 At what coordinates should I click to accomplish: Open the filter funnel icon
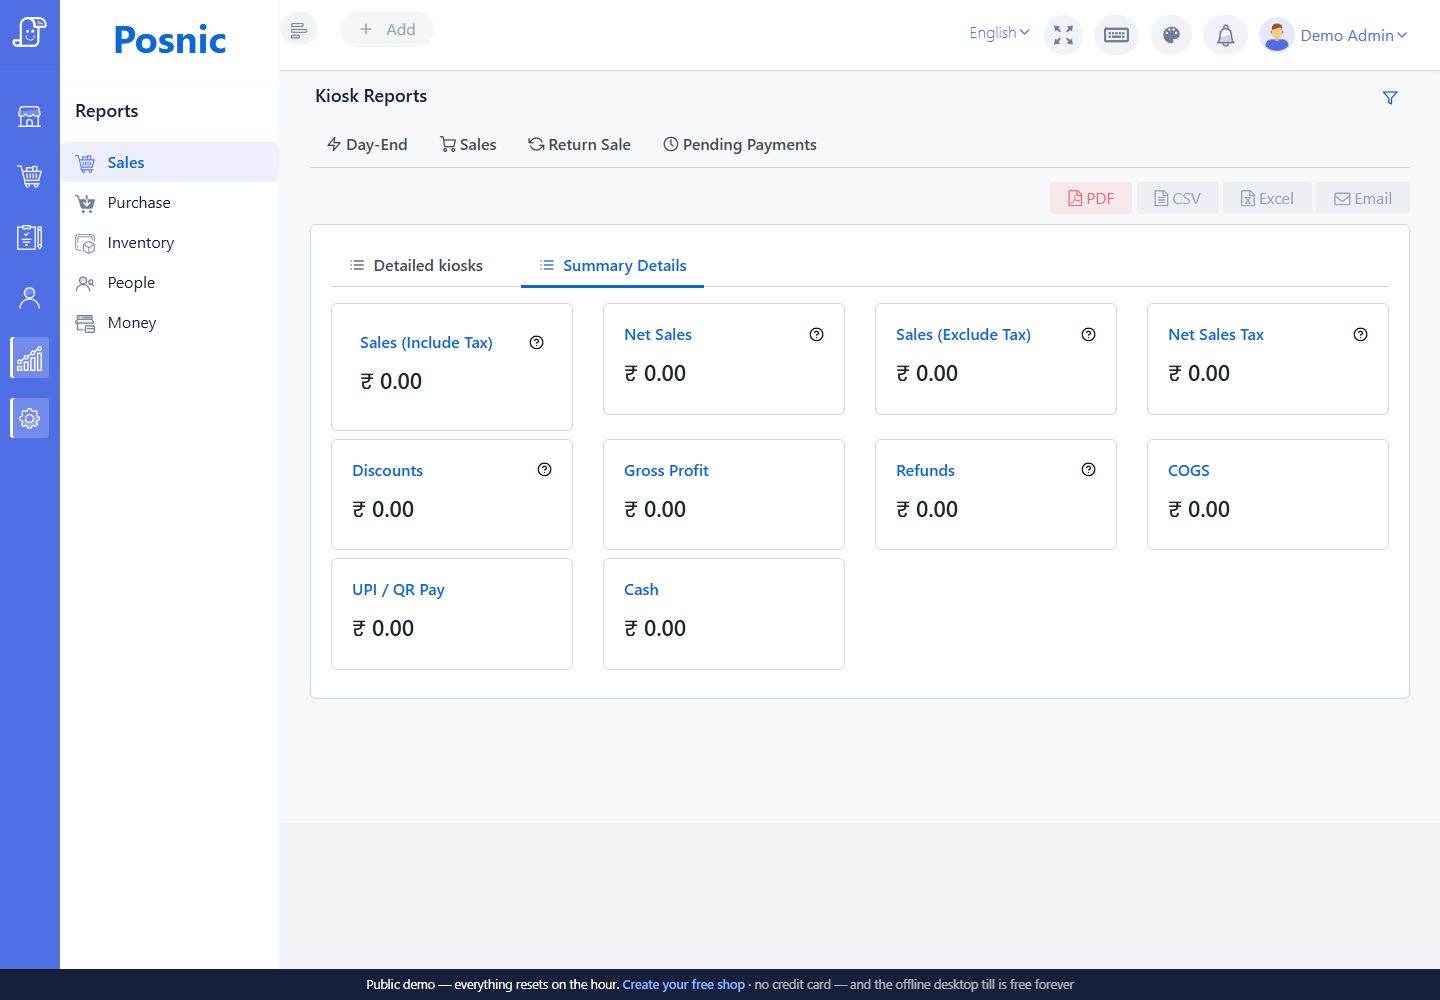click(x=1389, y=98)
